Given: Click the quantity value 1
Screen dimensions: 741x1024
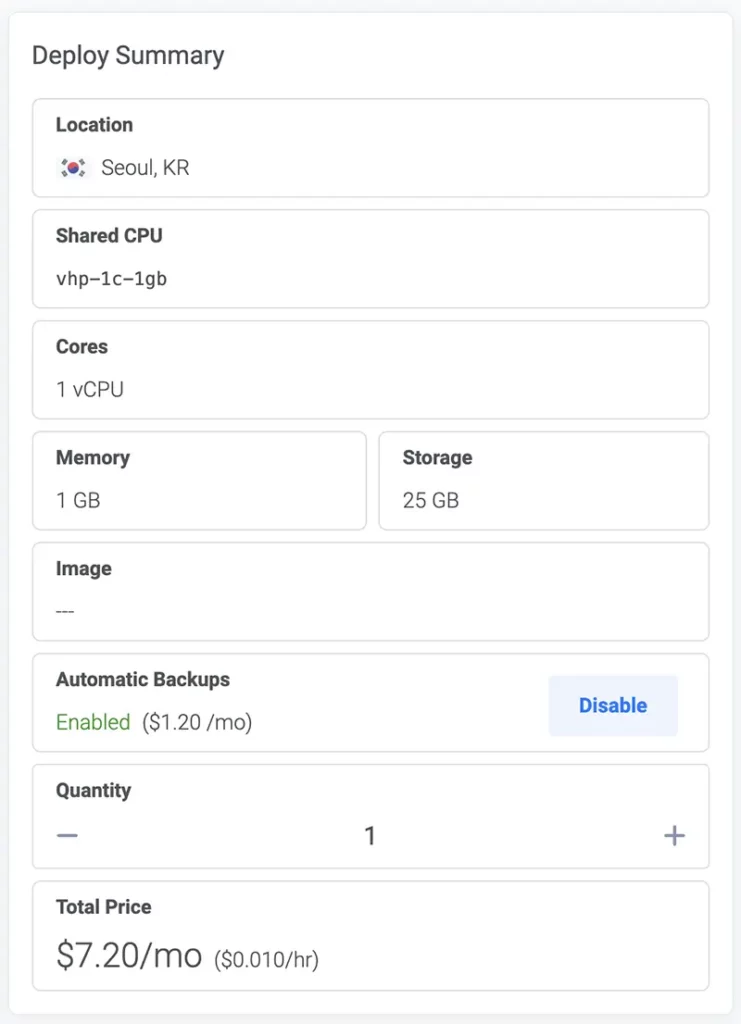Looking at the screenshot, I should [x=370, y=836].
